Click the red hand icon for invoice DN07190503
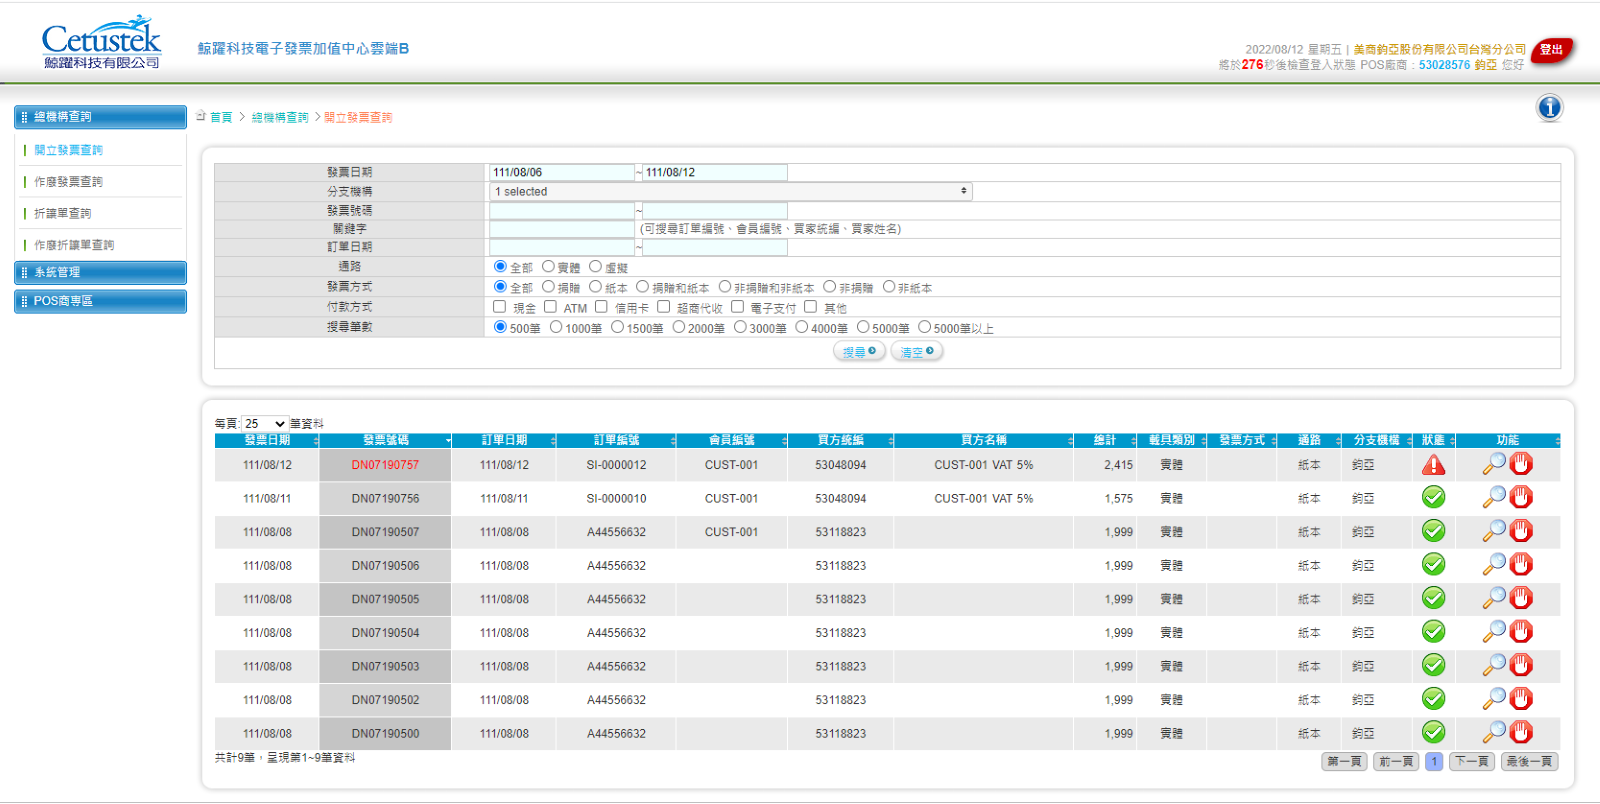 pyautogui.click(x=1521, y=665)
